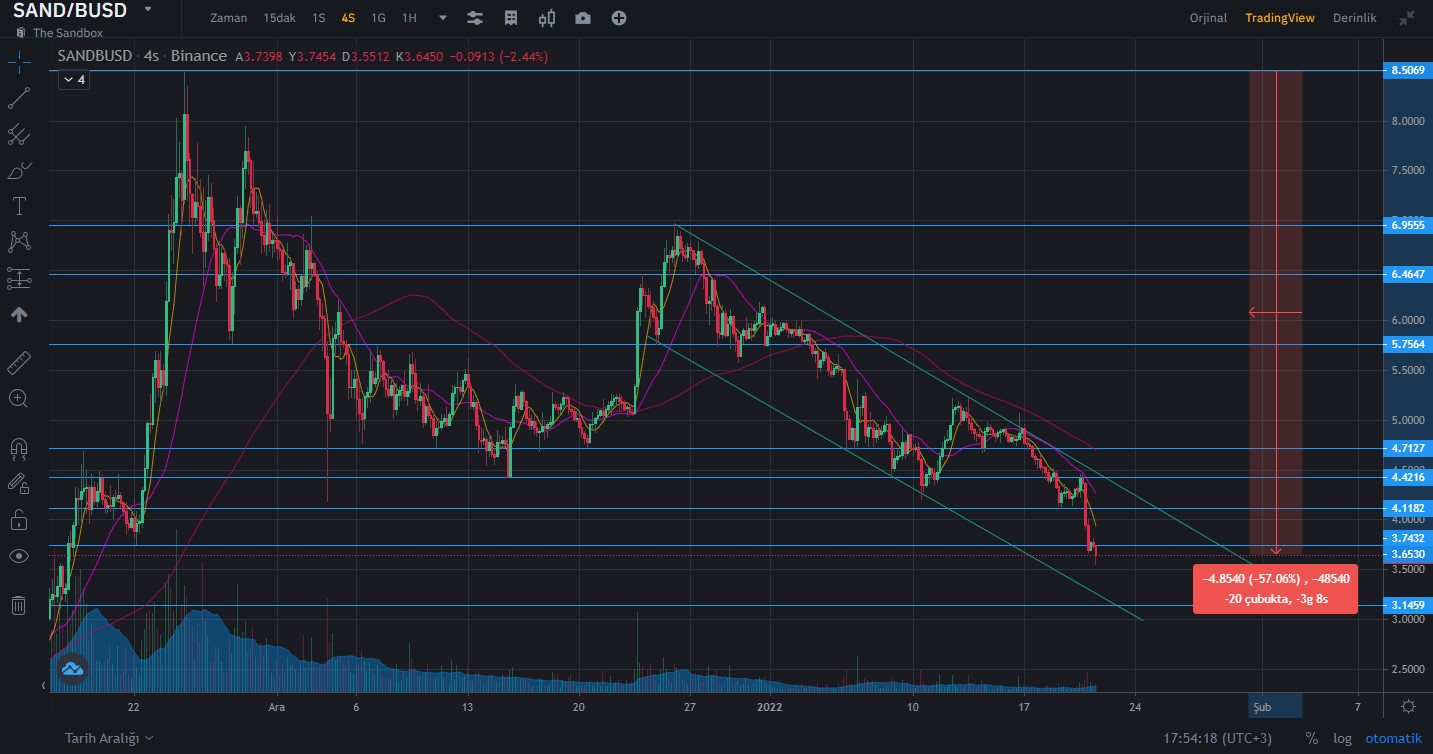Open the indicators icon in top toolbar

(511, 18)
